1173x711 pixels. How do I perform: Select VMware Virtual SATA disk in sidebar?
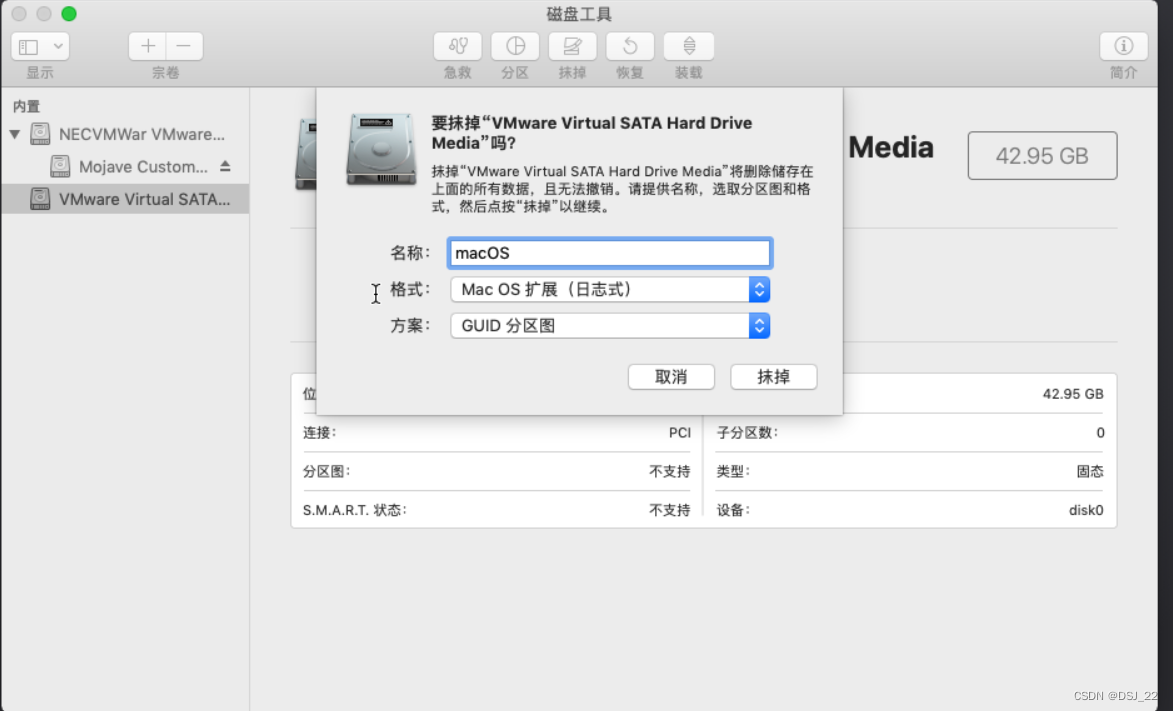[126, 198]
